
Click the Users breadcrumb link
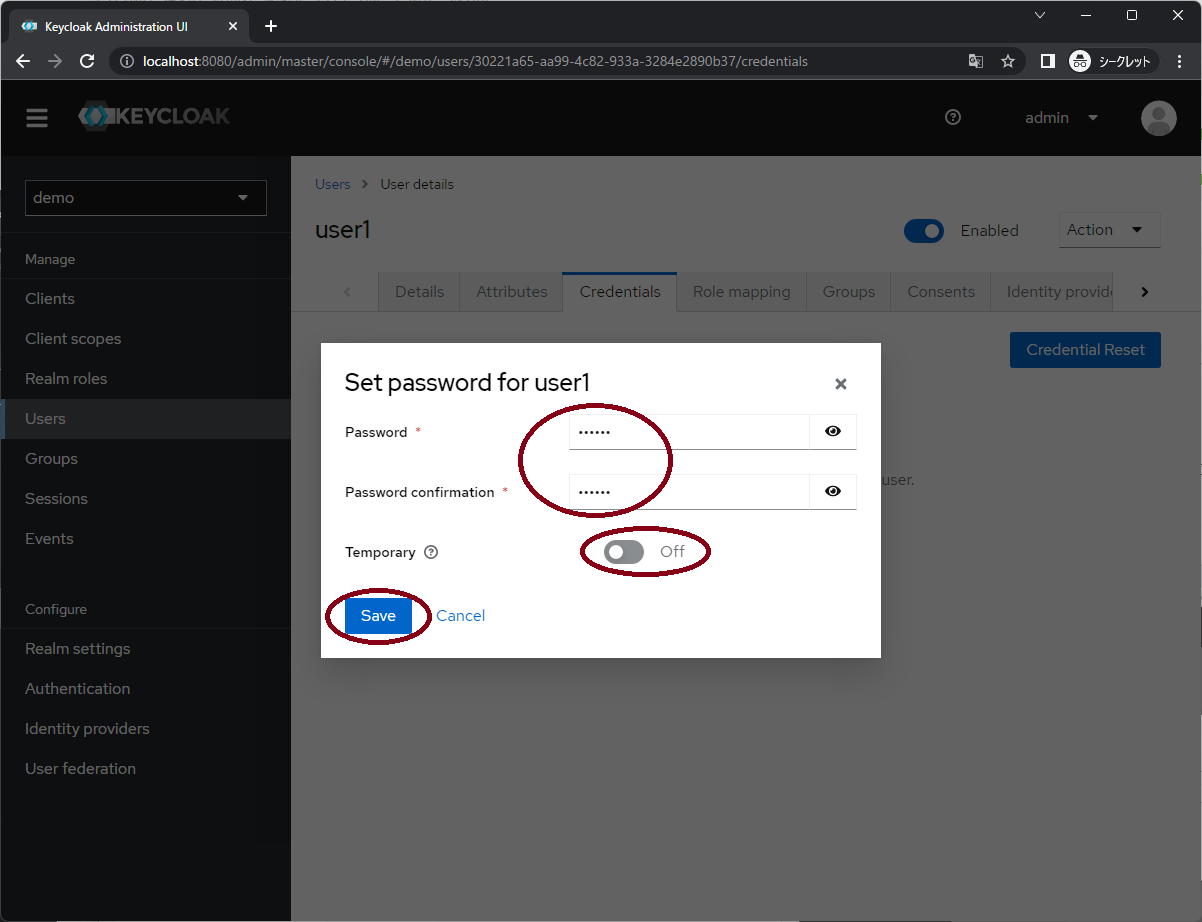point(333,184)
